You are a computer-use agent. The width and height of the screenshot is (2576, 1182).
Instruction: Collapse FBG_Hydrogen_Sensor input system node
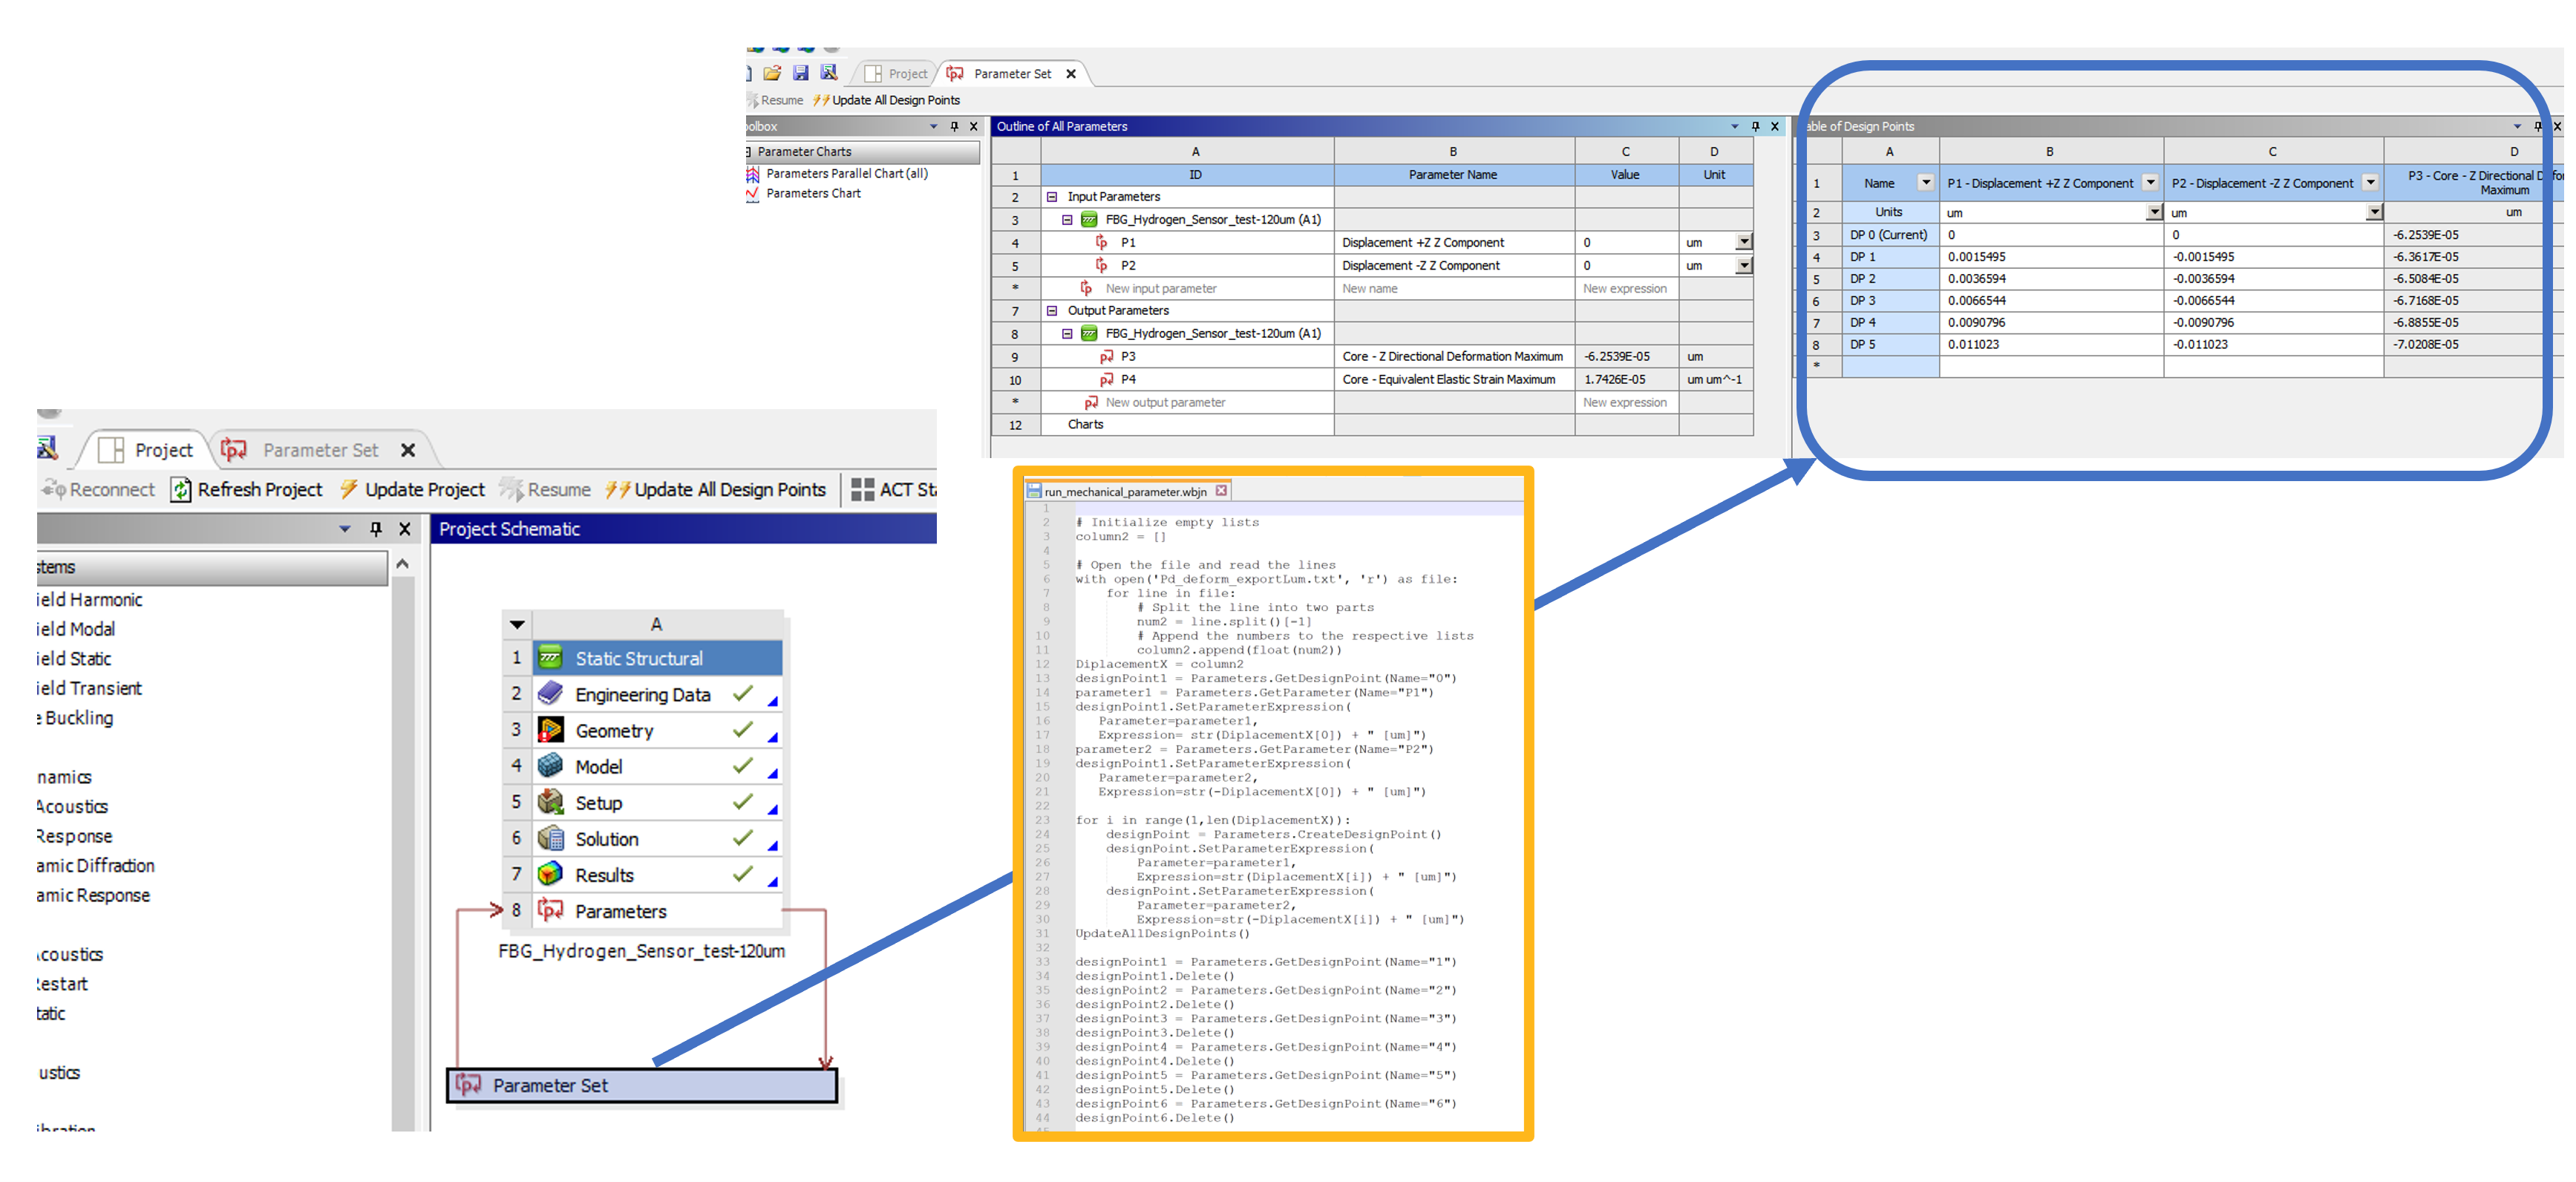click(1067, 220)
